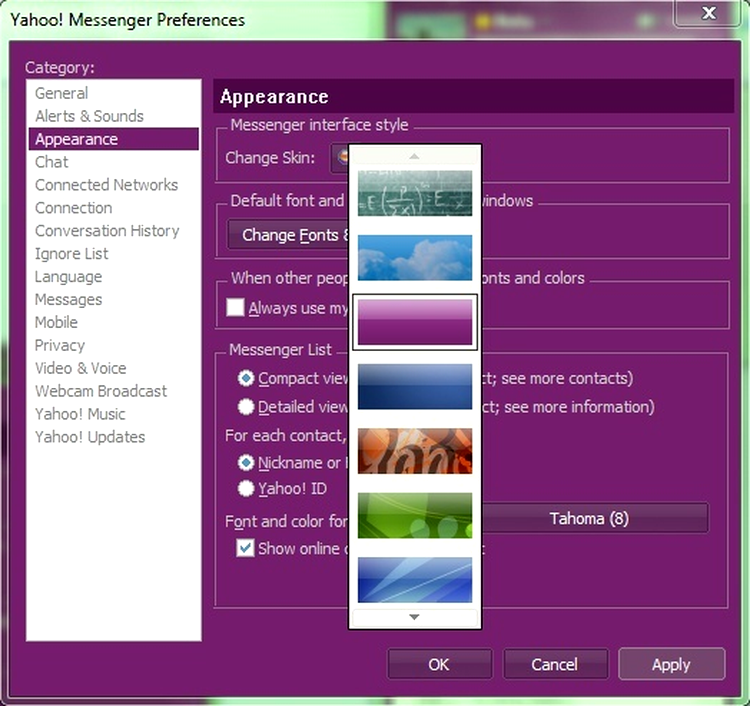This screenshot has height=706, width=750.
Task: Open Alerts & Sounds category
Action: pos(114,116)
